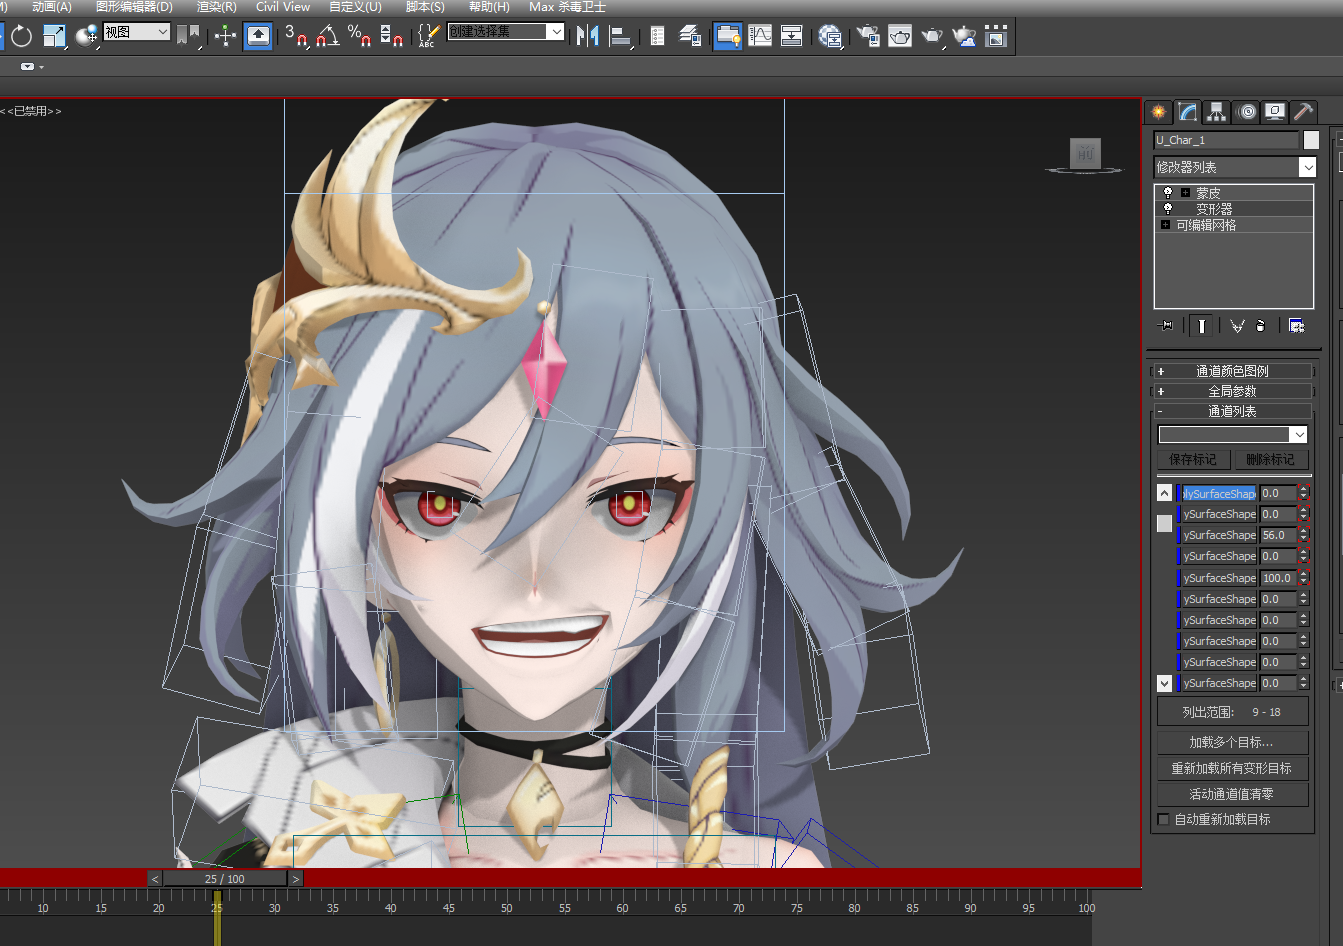This screenshot has height=946, width=1343.
Task: Expand the 蒙皮 modifier sub-objects
Action: click(1185, 193)
